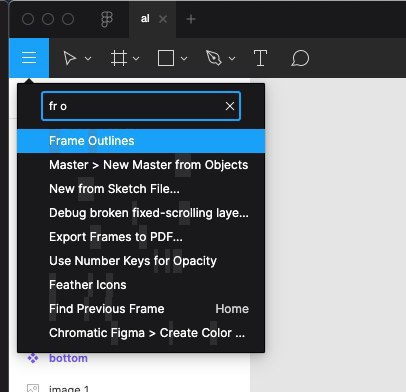The height and width of the screenshot is (392, 406).
Task: Select the Rectangle shape tool
Action: [x=166, y=58]
